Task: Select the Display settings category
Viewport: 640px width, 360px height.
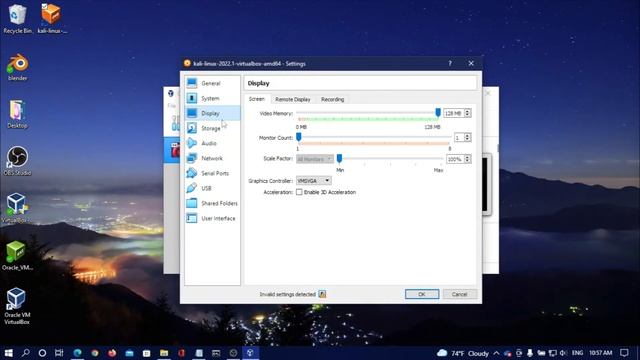Action: (212, 113)
